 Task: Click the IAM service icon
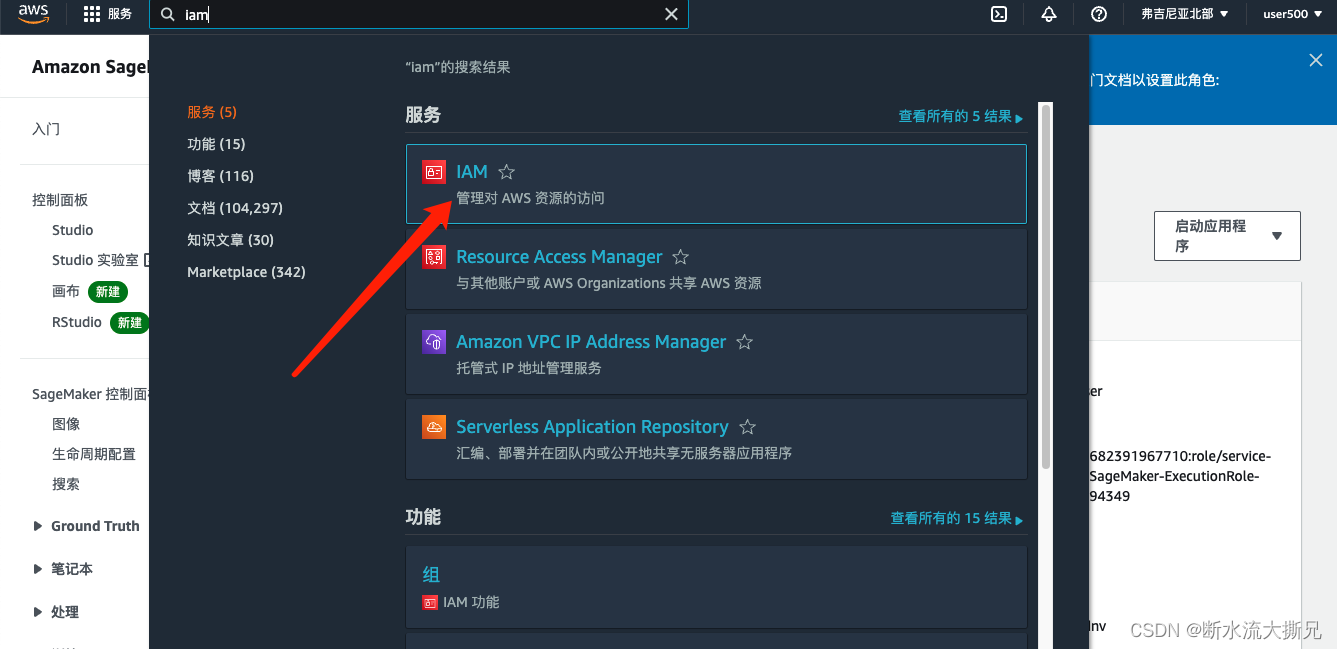434,172
